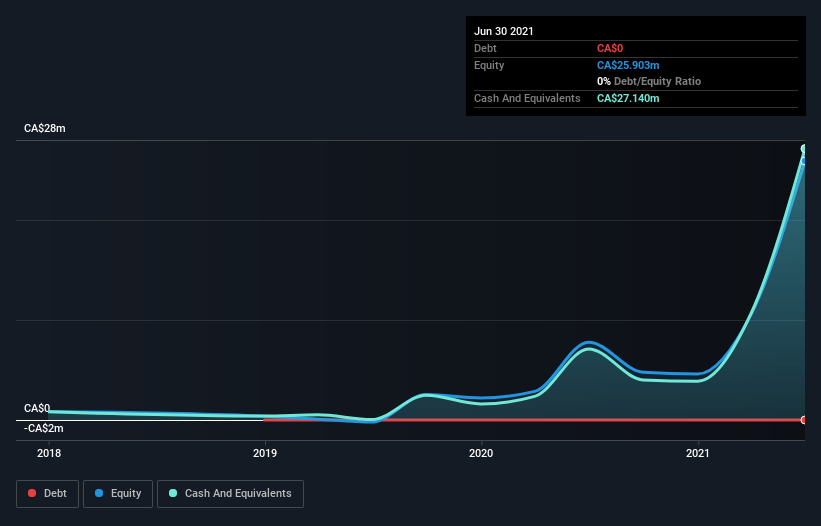Click the tooltip Cash And Equivalents label
This screenshot has width=821, height=526.
(527, 98)
